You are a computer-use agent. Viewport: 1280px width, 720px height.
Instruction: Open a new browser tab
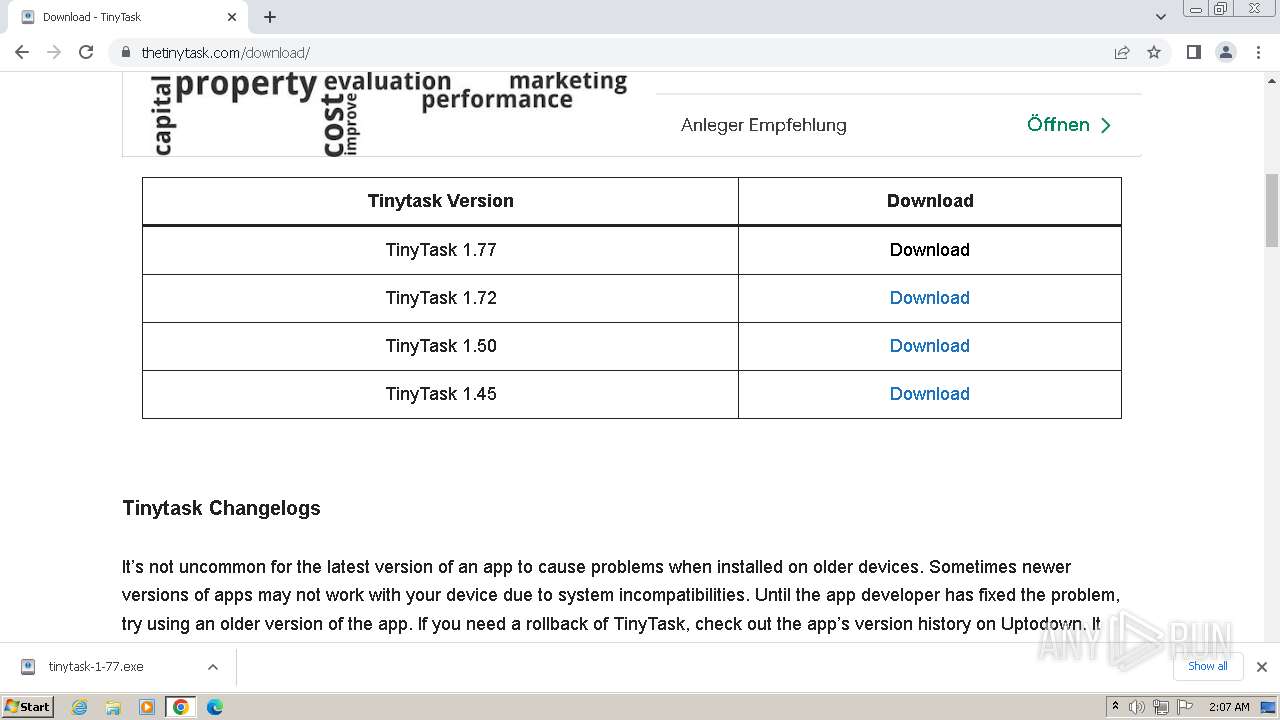click(x=270, y=17)
